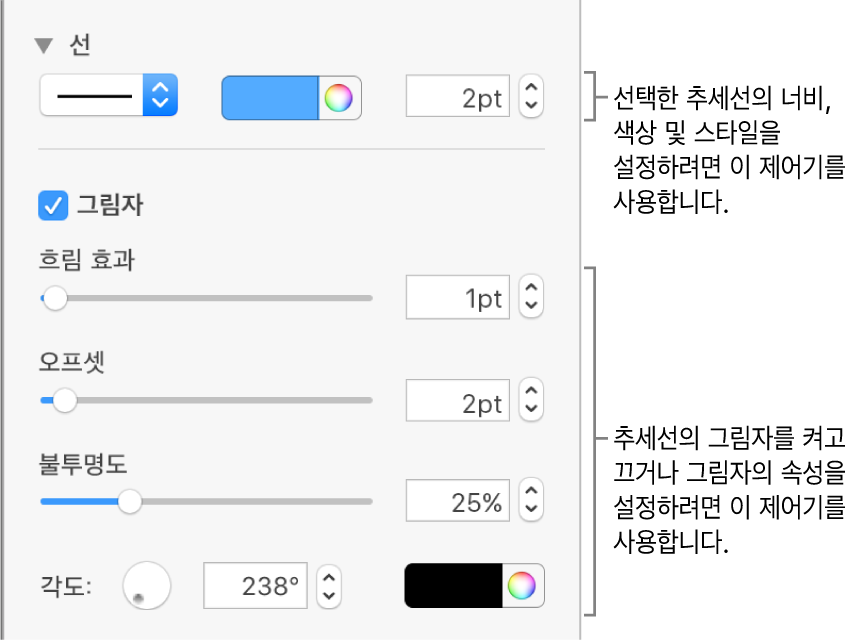Open the line style dropdown
854x641 pixels.
108,96
